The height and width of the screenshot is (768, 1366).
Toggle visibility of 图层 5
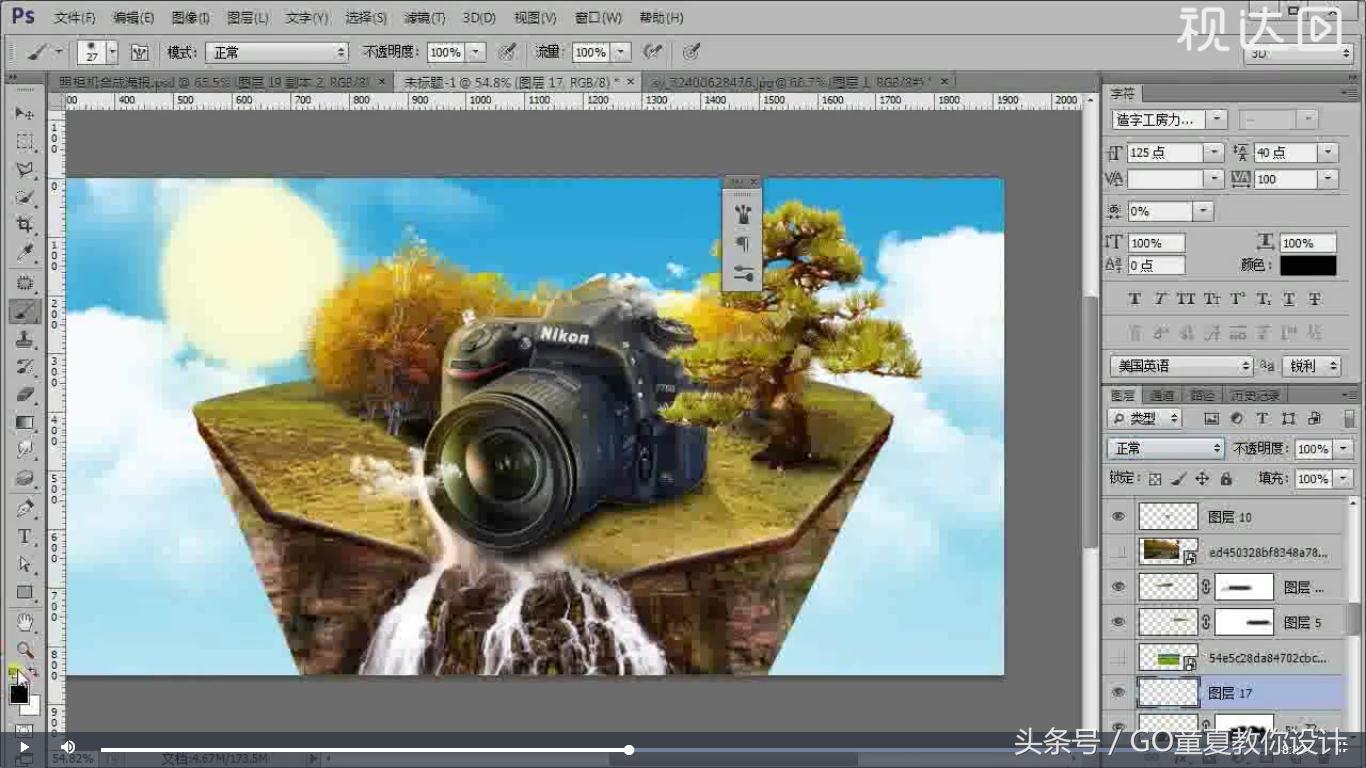click(x=1117, y=622)
